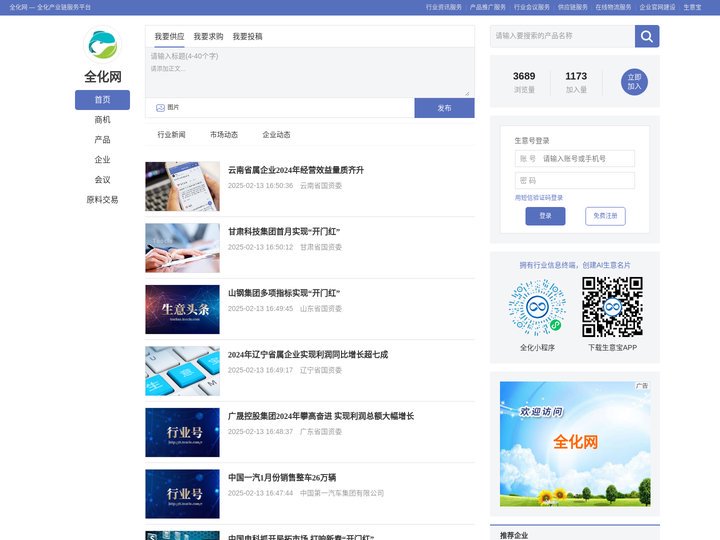Screen dimensions: 720x540
Task: Click the 发布 publish button
Action: 444,108
